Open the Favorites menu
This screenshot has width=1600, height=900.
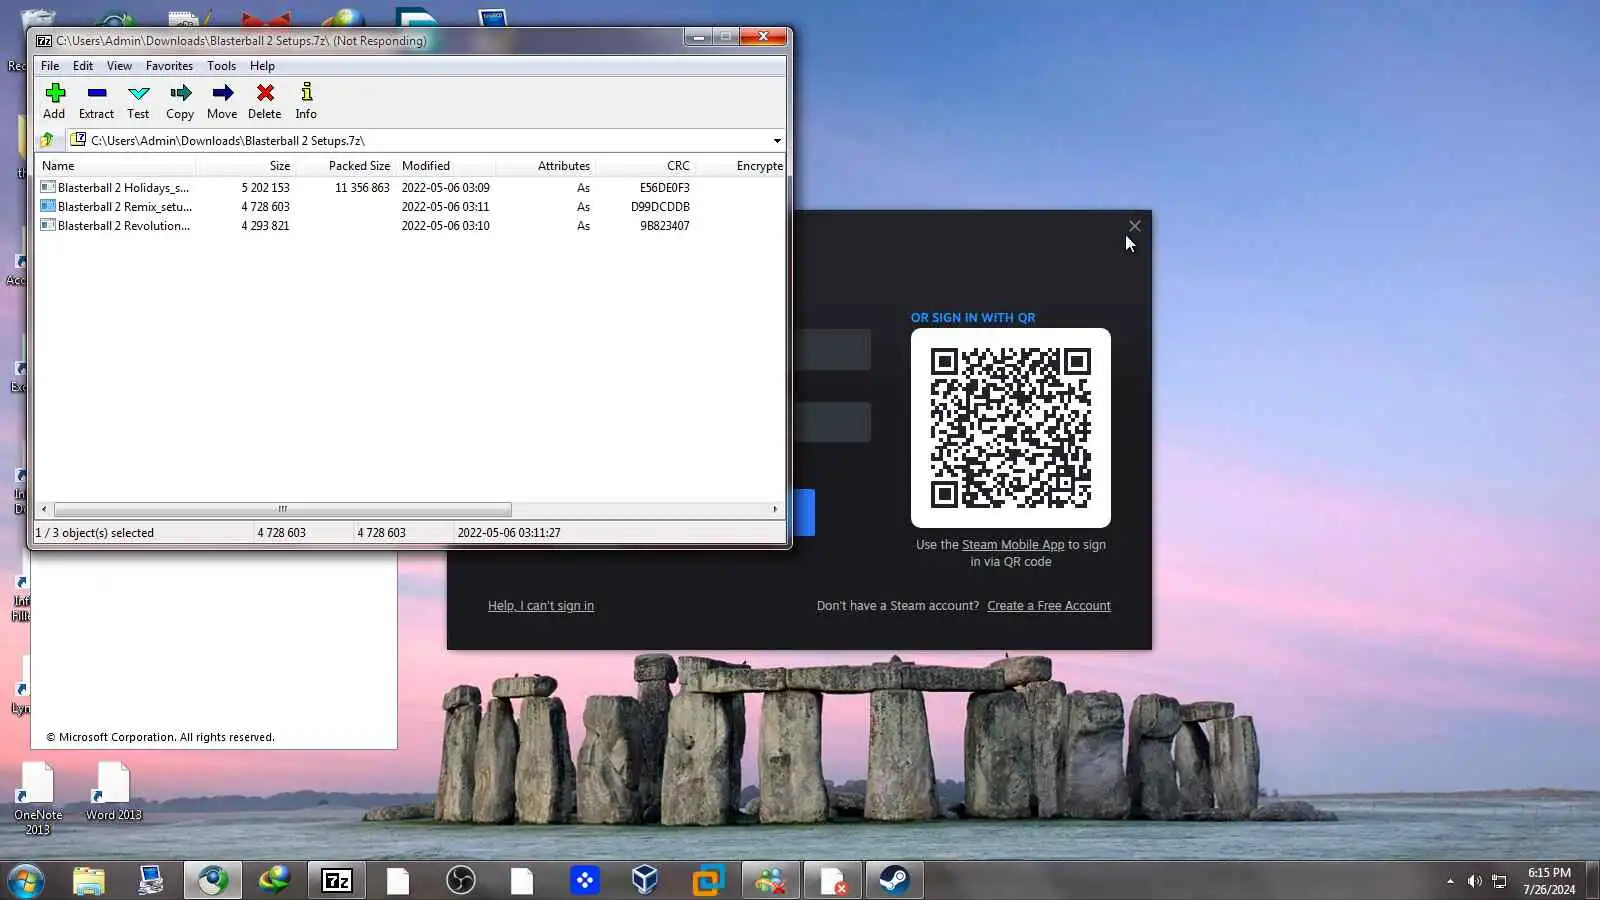click(169, 66)
